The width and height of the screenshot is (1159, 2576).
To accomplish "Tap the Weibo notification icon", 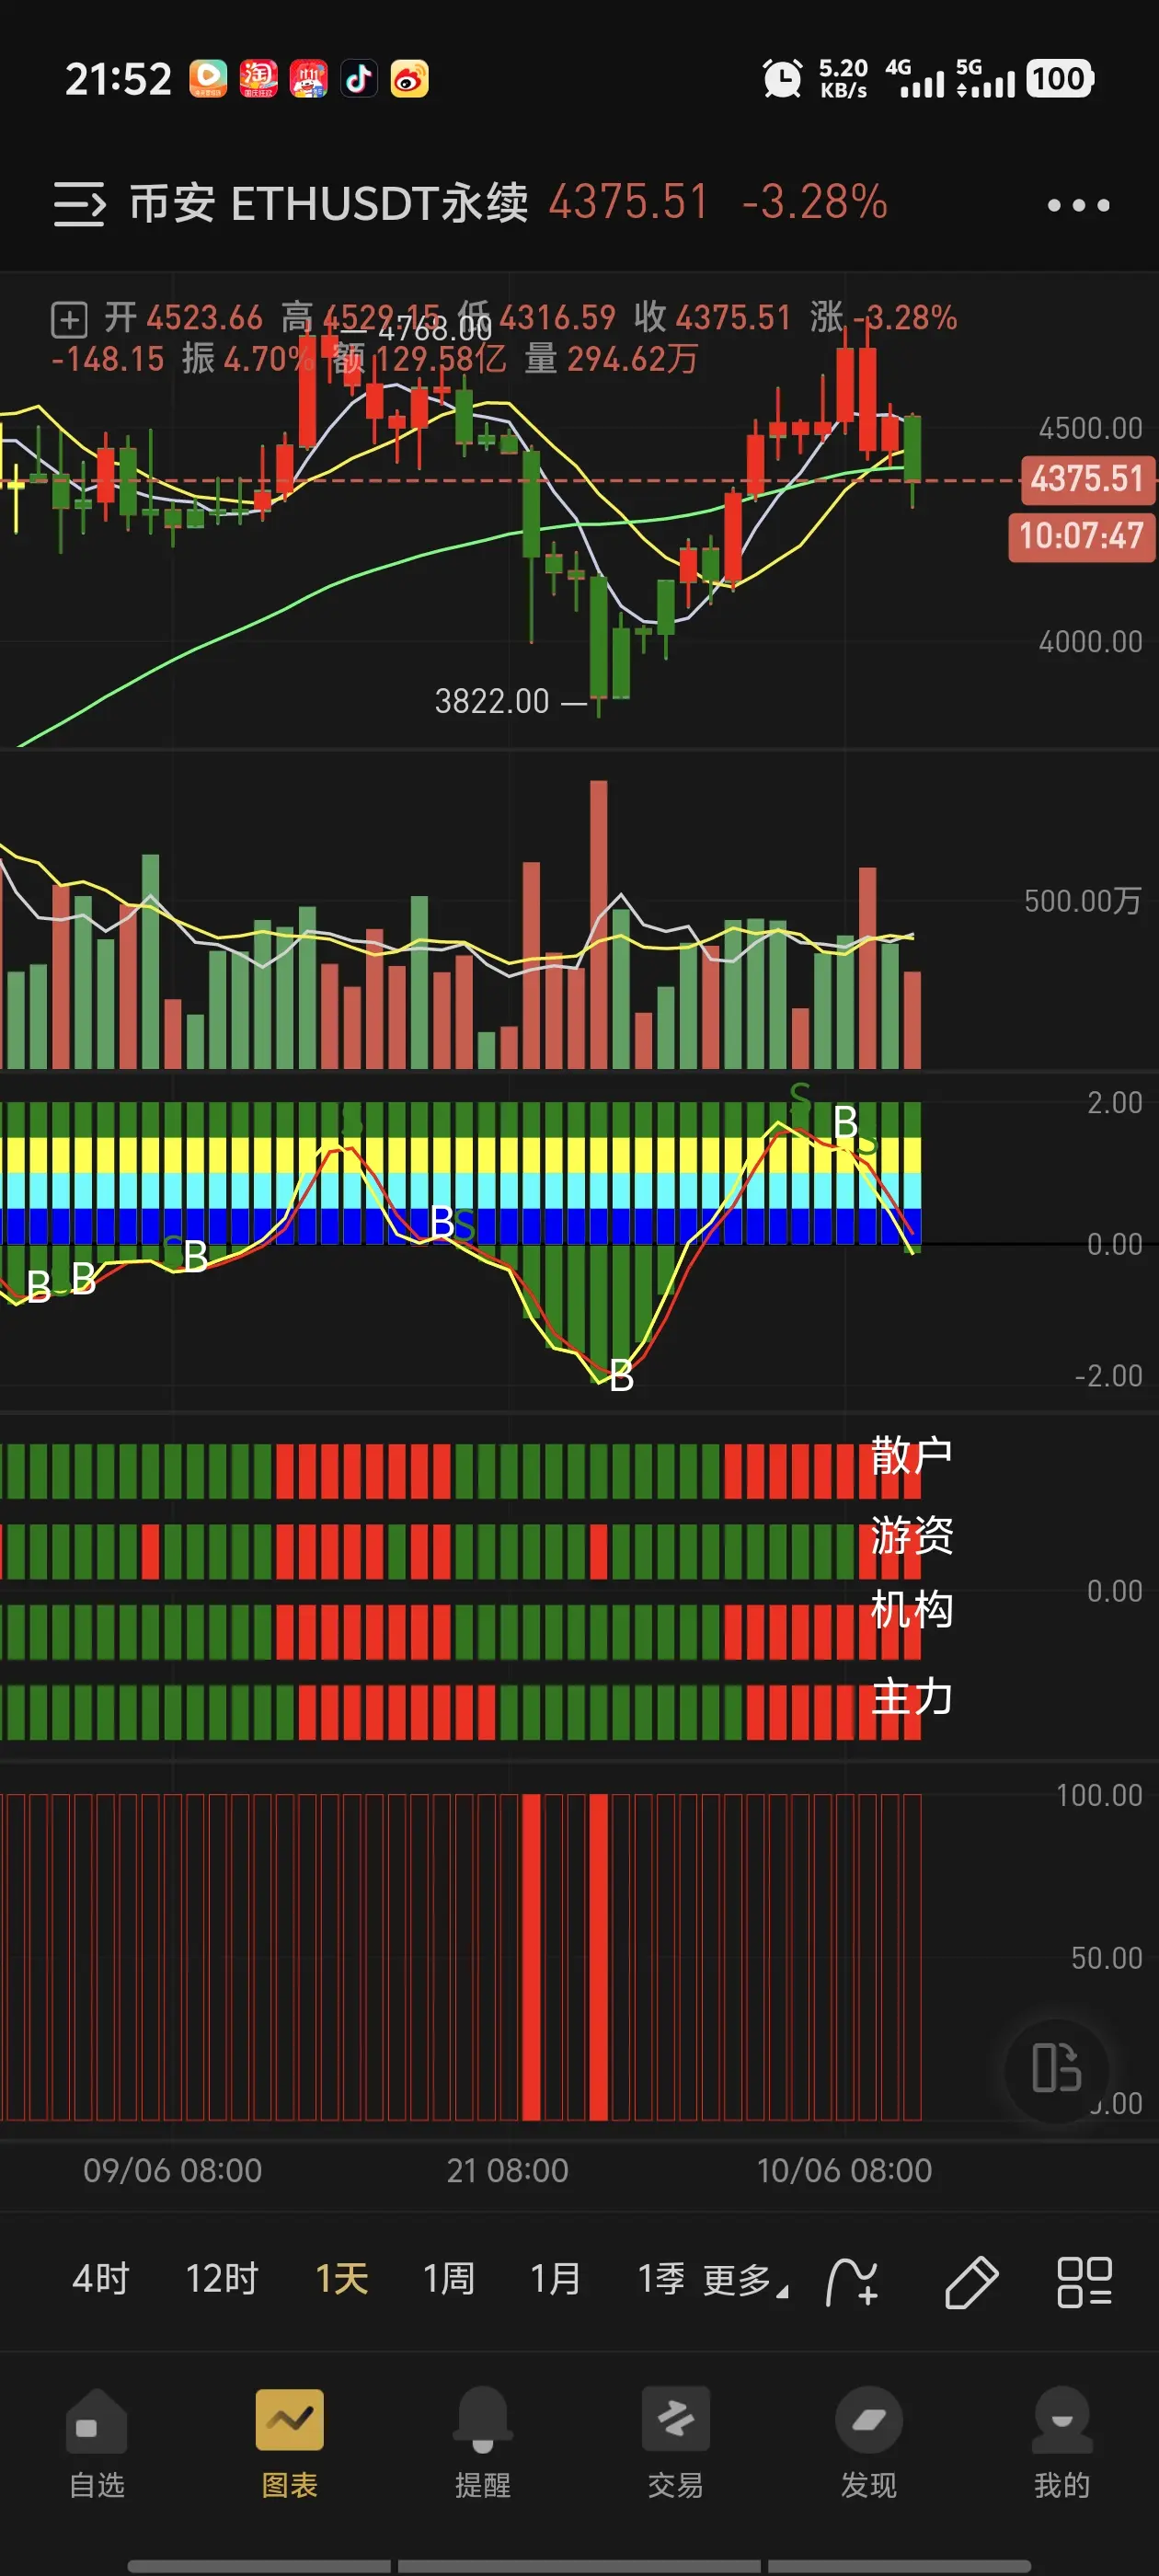I will click(409, 78).
